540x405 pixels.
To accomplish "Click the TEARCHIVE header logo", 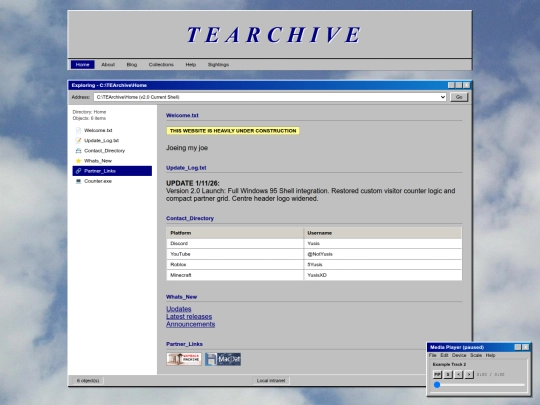I will pos(274,35).
